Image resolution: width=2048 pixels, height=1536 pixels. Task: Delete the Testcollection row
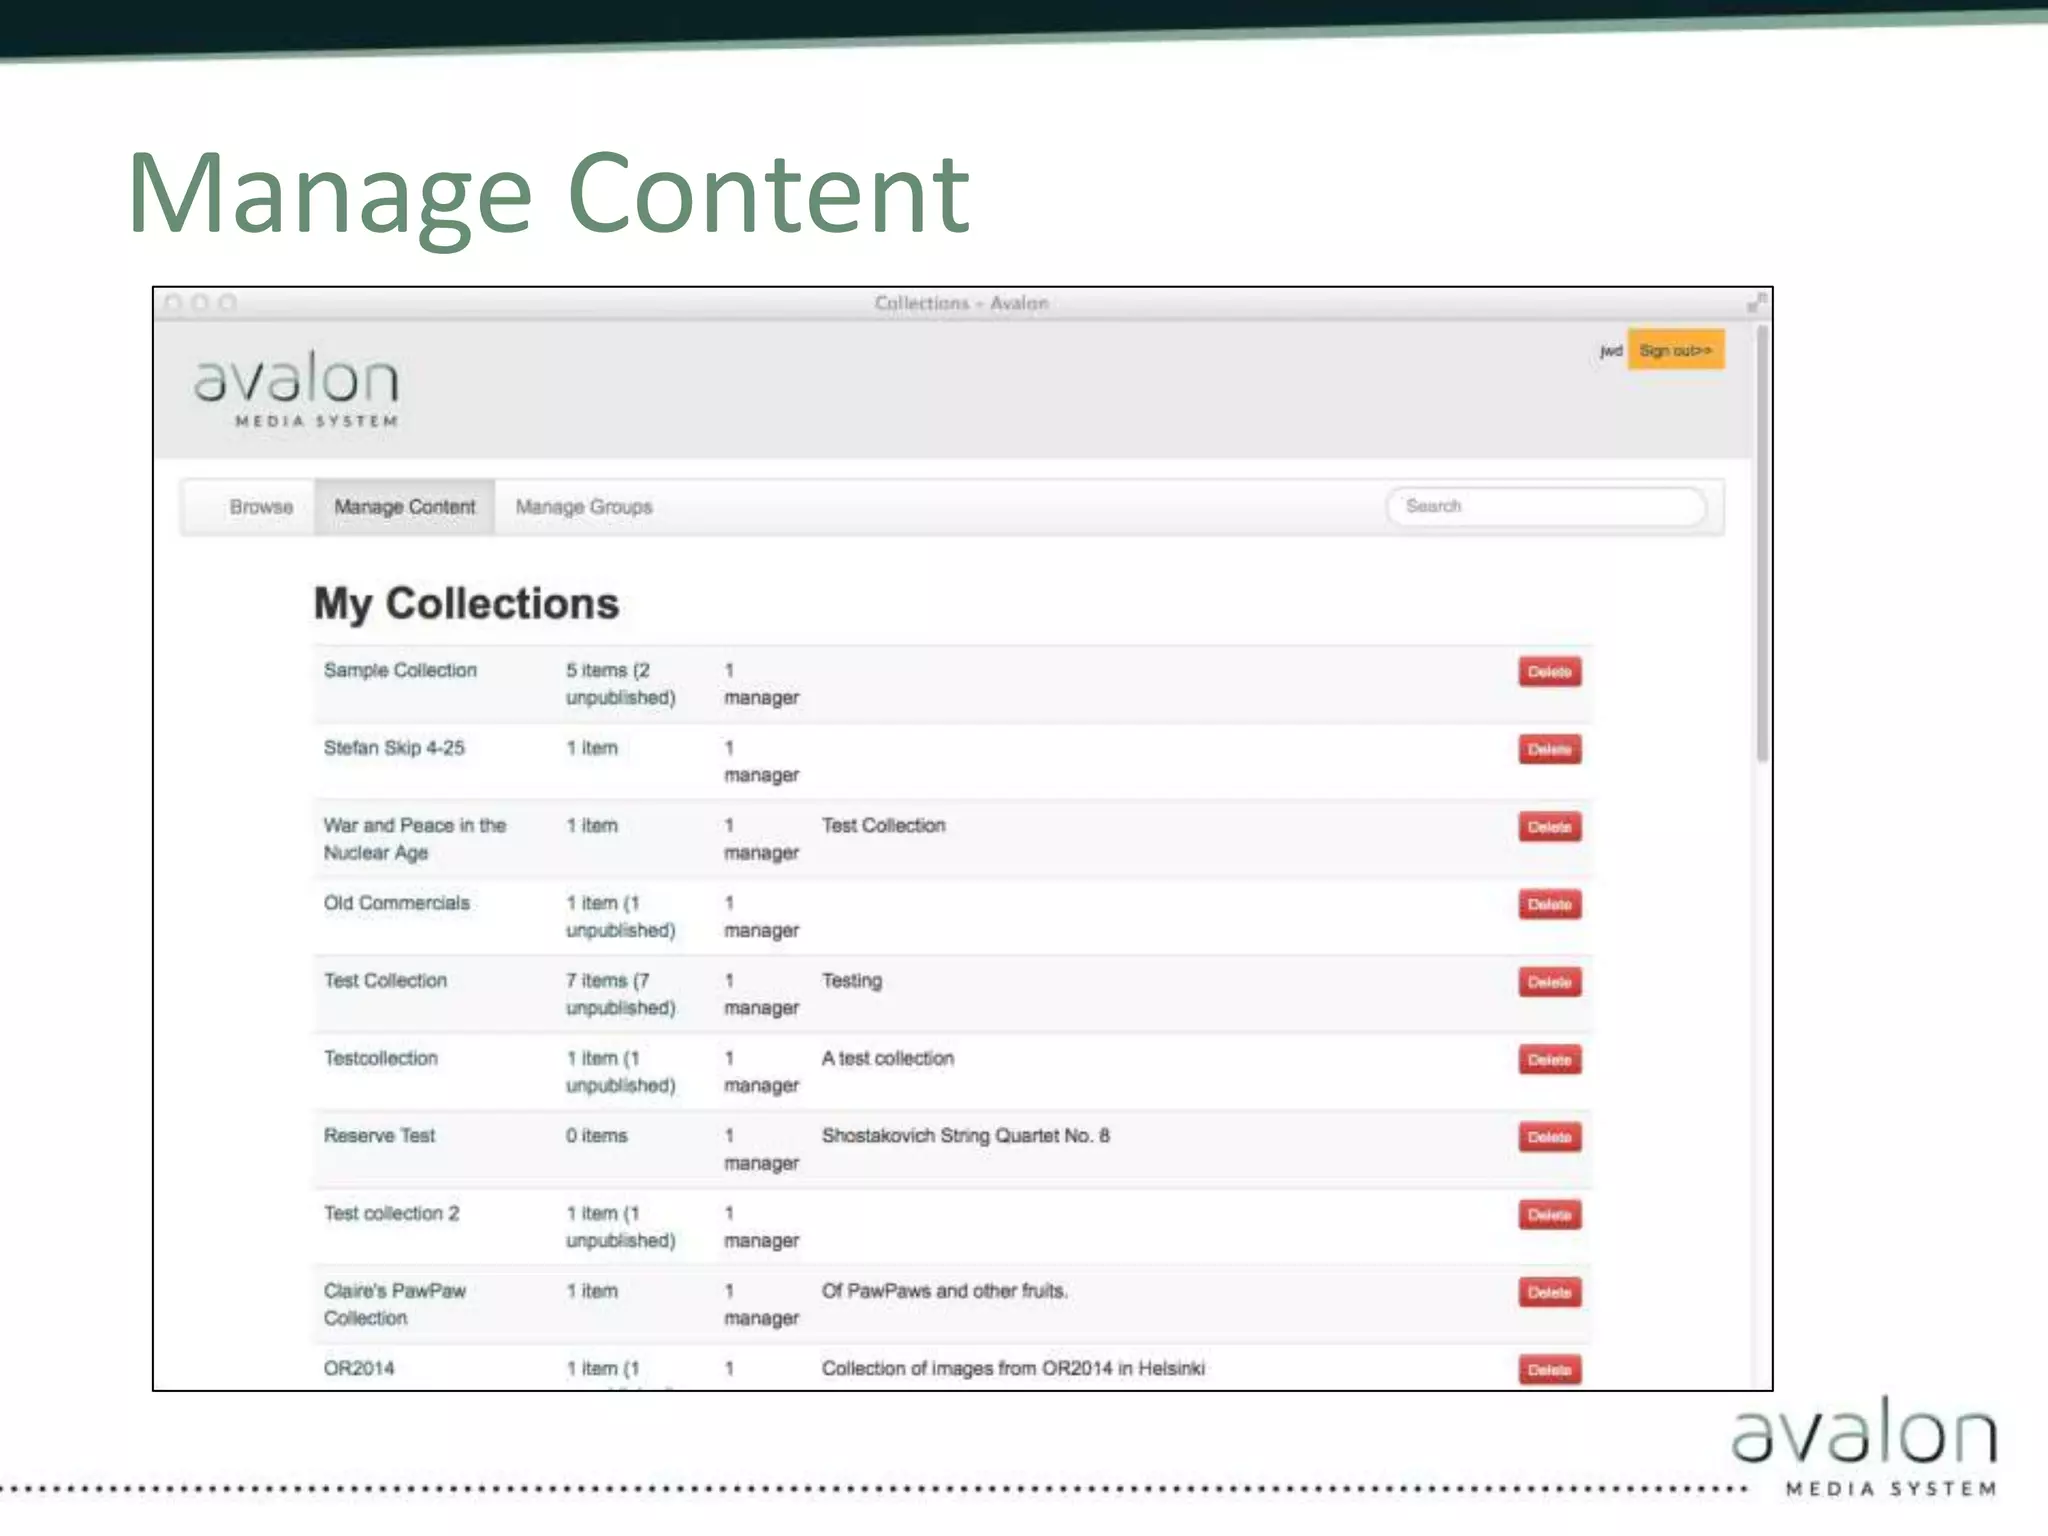1550,1060
